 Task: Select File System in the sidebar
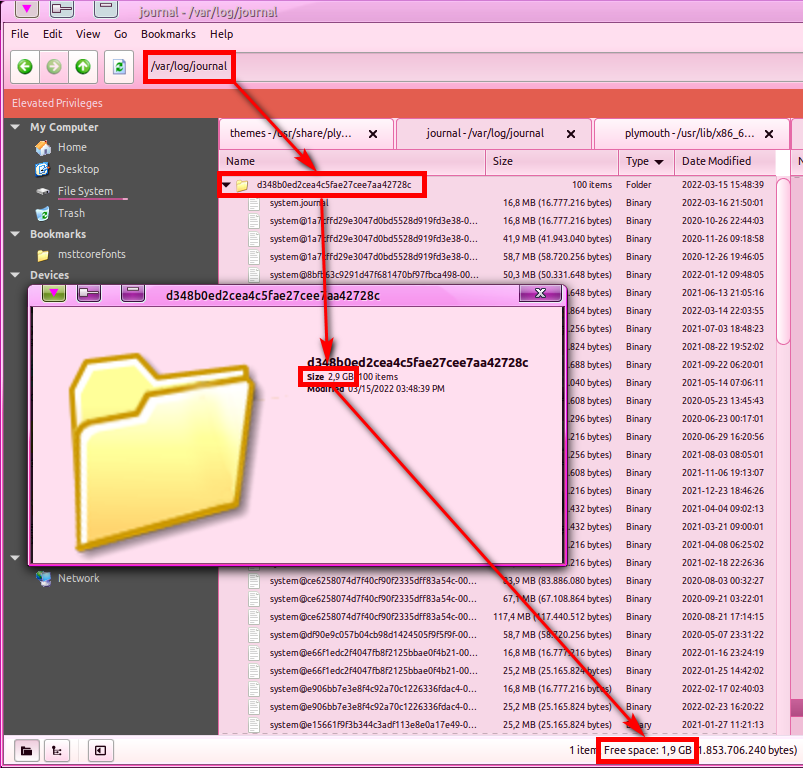[85, 191]
